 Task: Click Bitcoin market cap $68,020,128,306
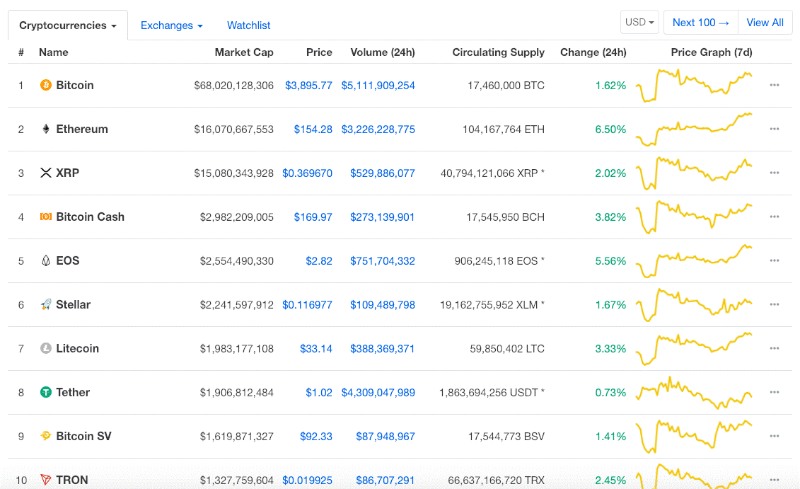pos(234,85)
